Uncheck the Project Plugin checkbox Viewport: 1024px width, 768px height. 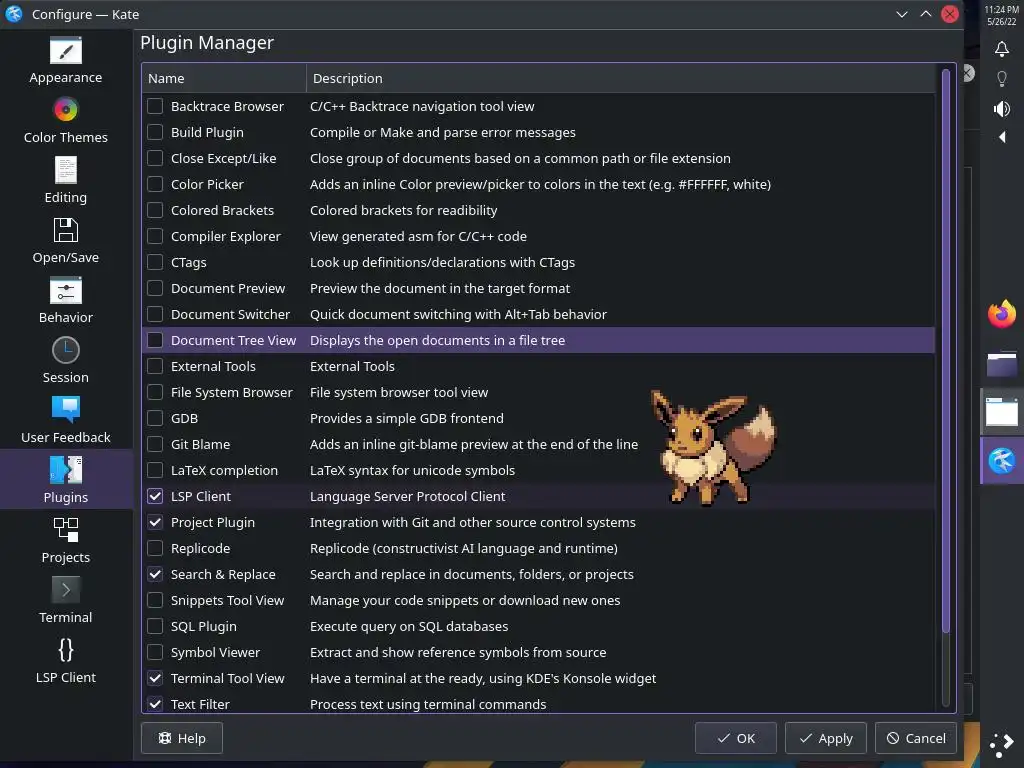tap(155, 522)
